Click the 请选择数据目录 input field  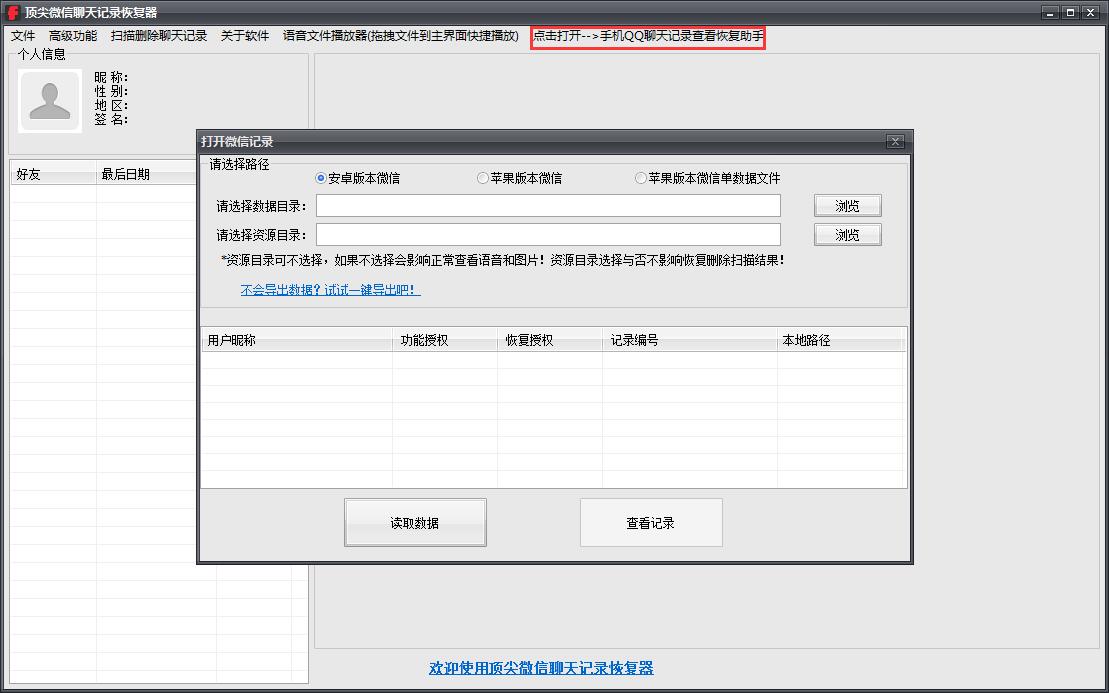point(548,206)
